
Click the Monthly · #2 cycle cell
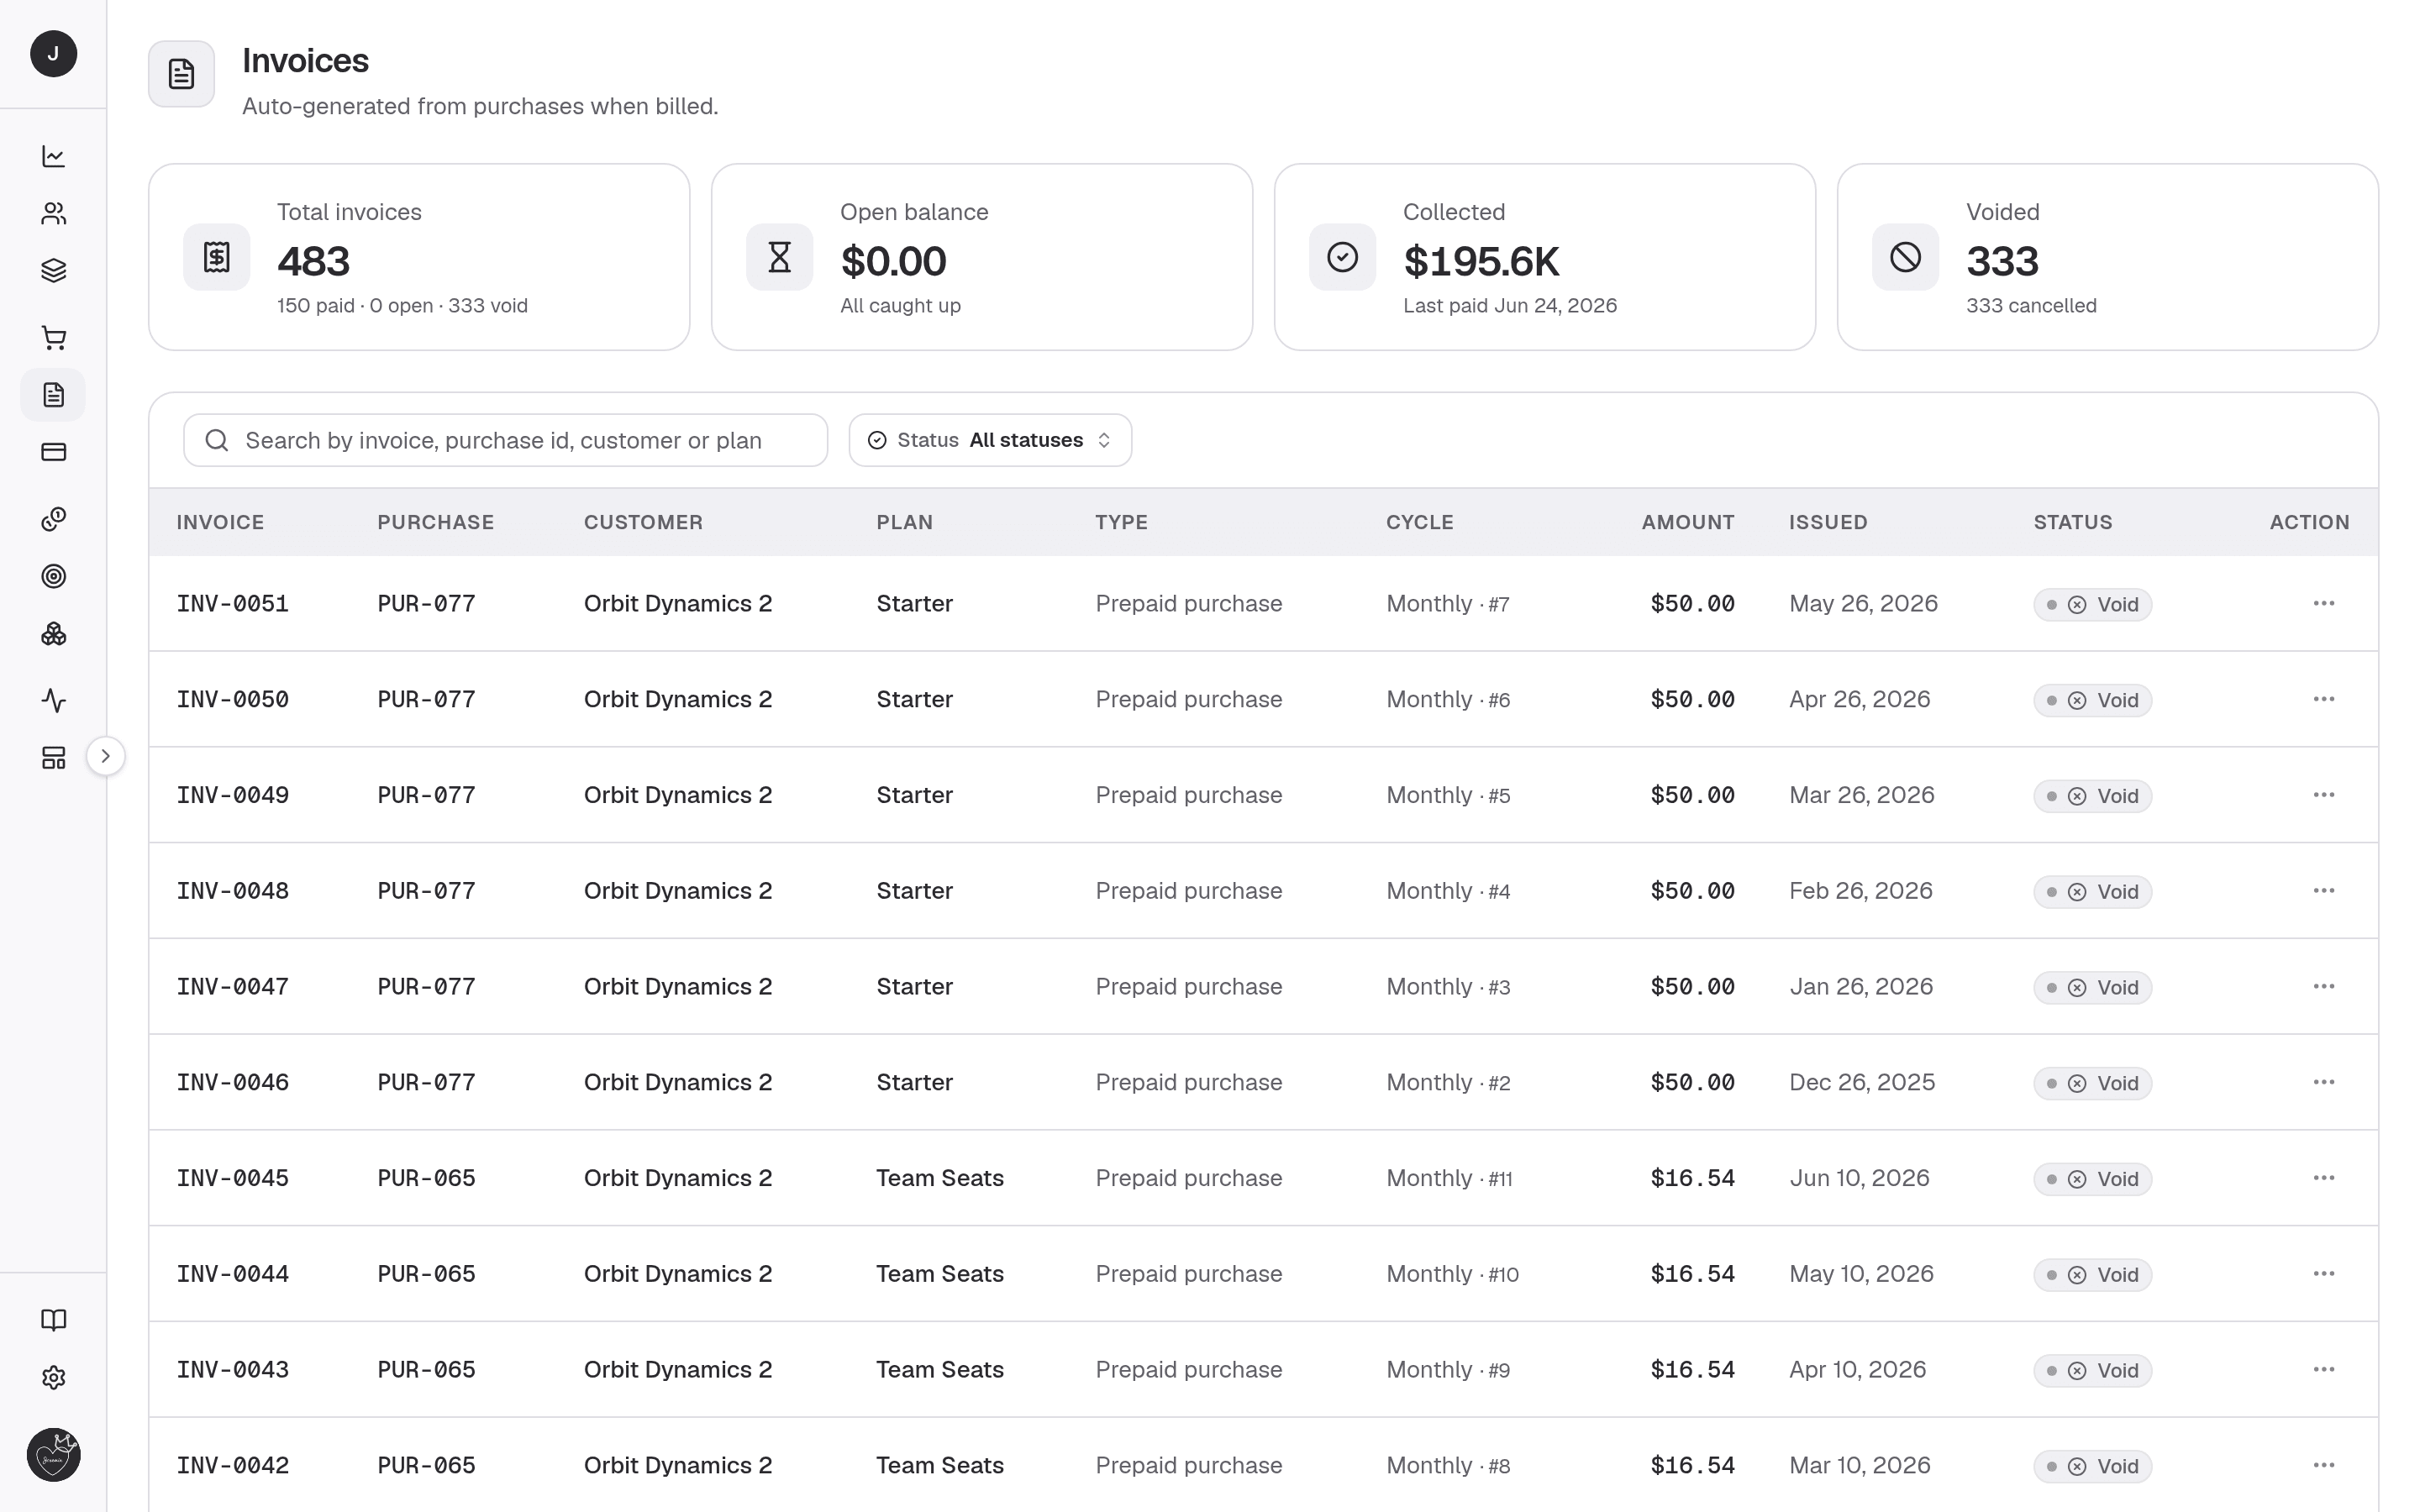point(1448,1083)
